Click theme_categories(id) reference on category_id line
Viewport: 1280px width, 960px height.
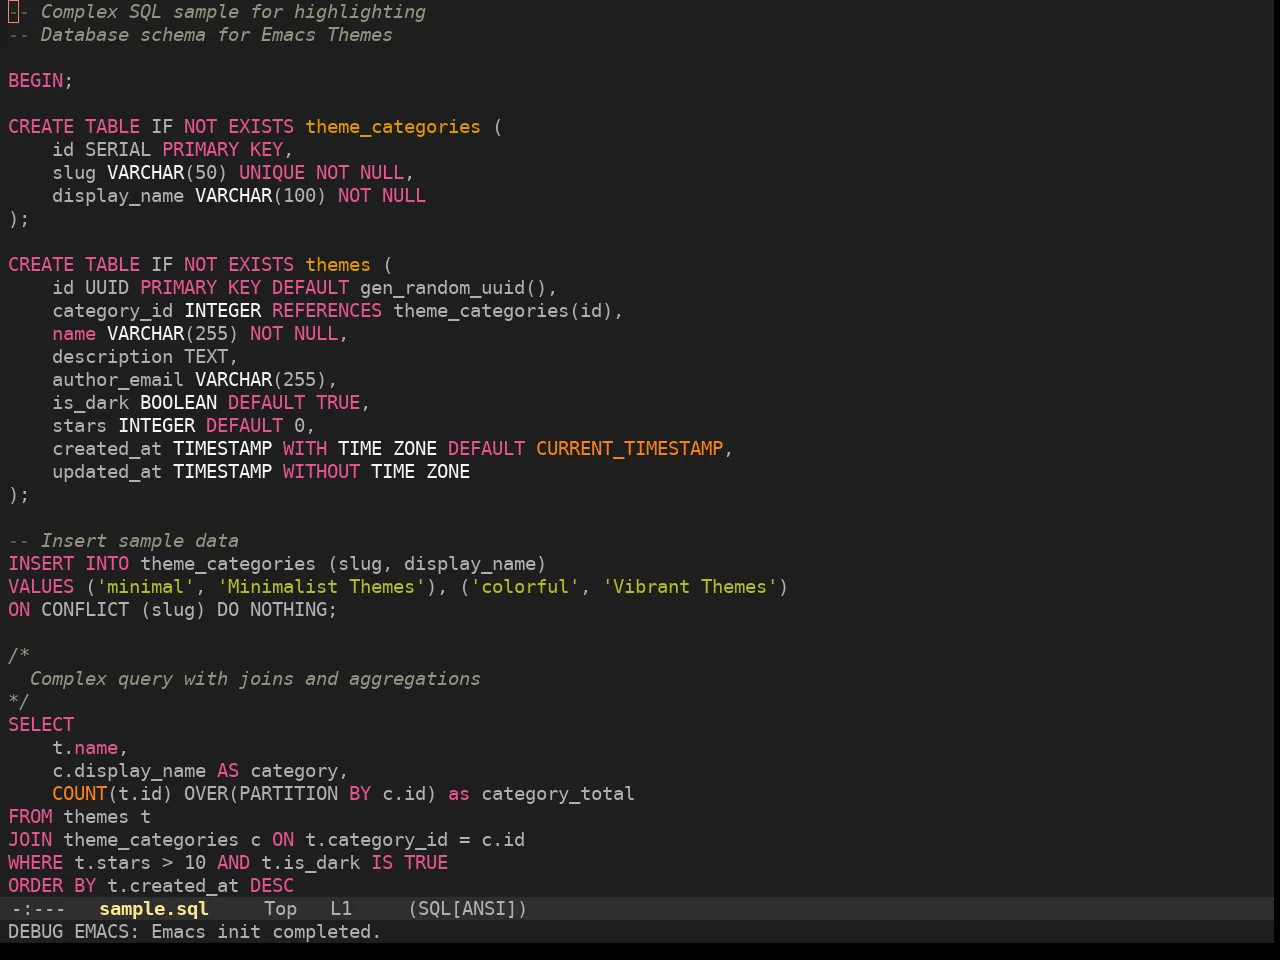503,311
